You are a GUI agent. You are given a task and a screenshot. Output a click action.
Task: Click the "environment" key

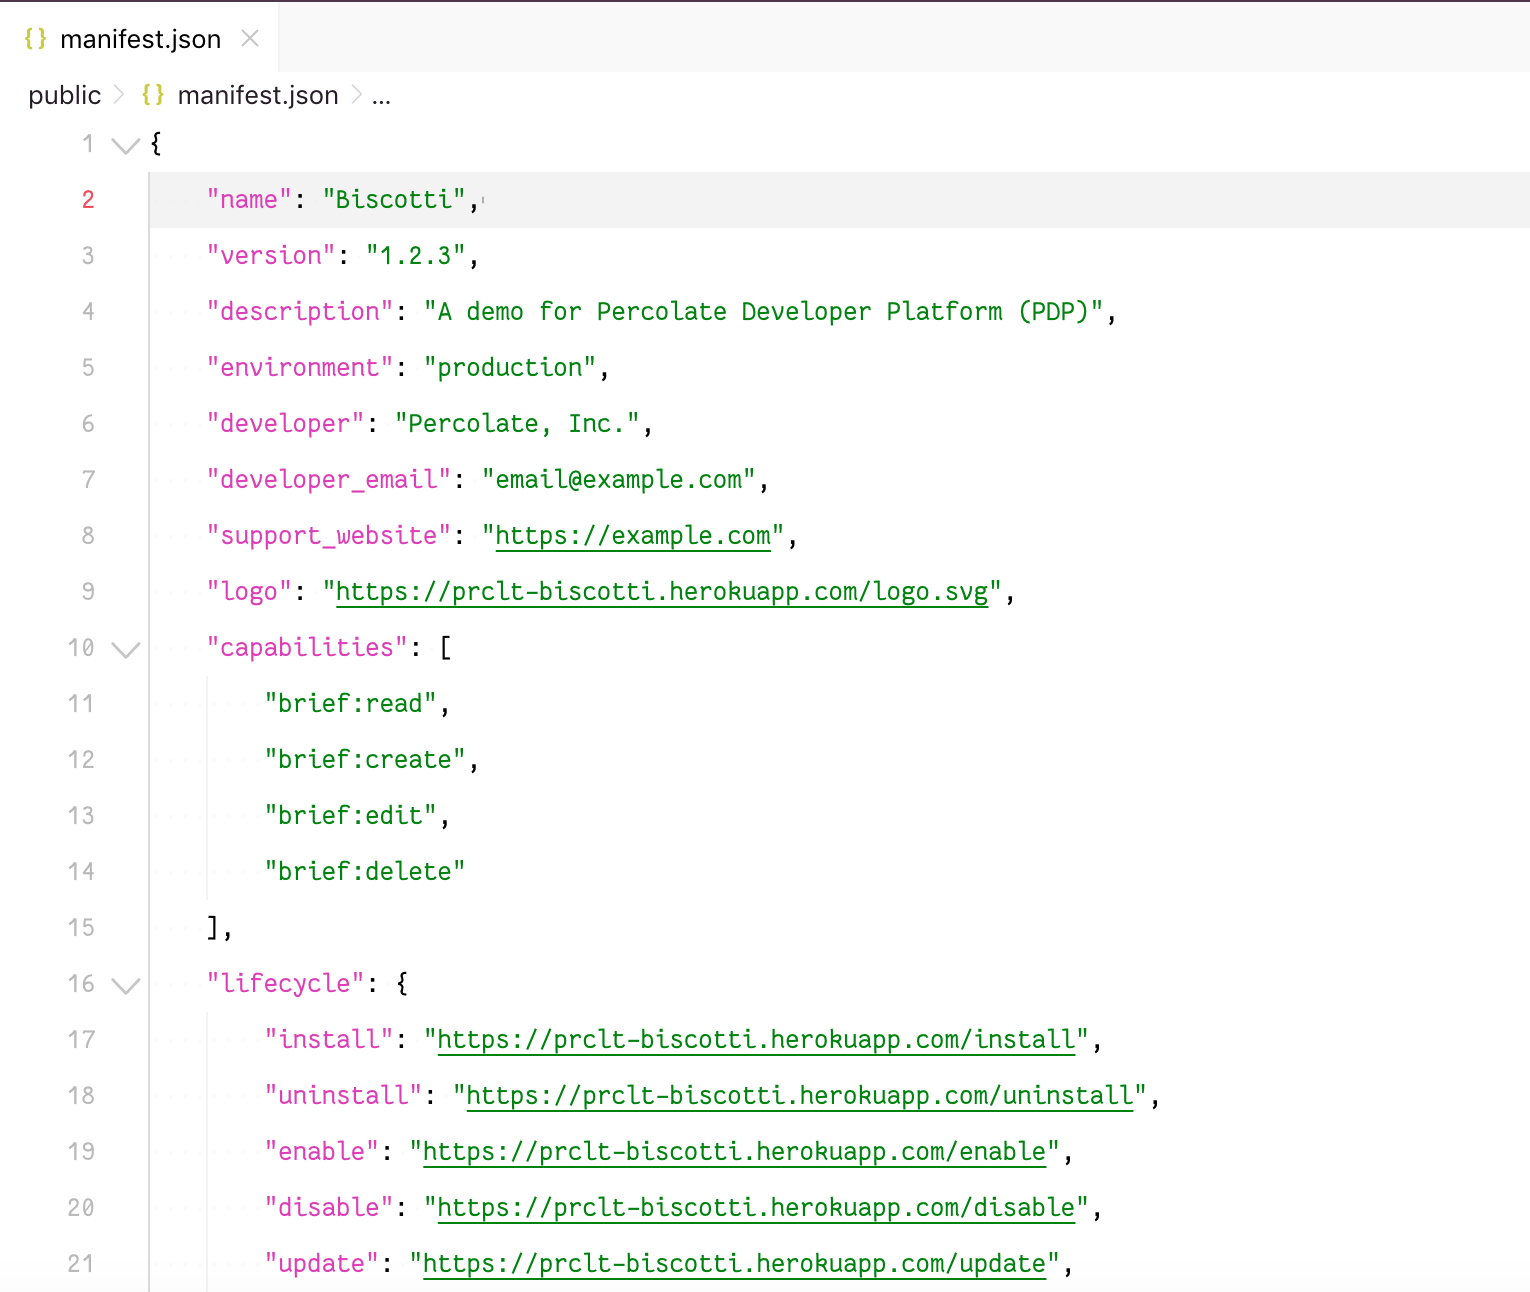click(300, 368)
